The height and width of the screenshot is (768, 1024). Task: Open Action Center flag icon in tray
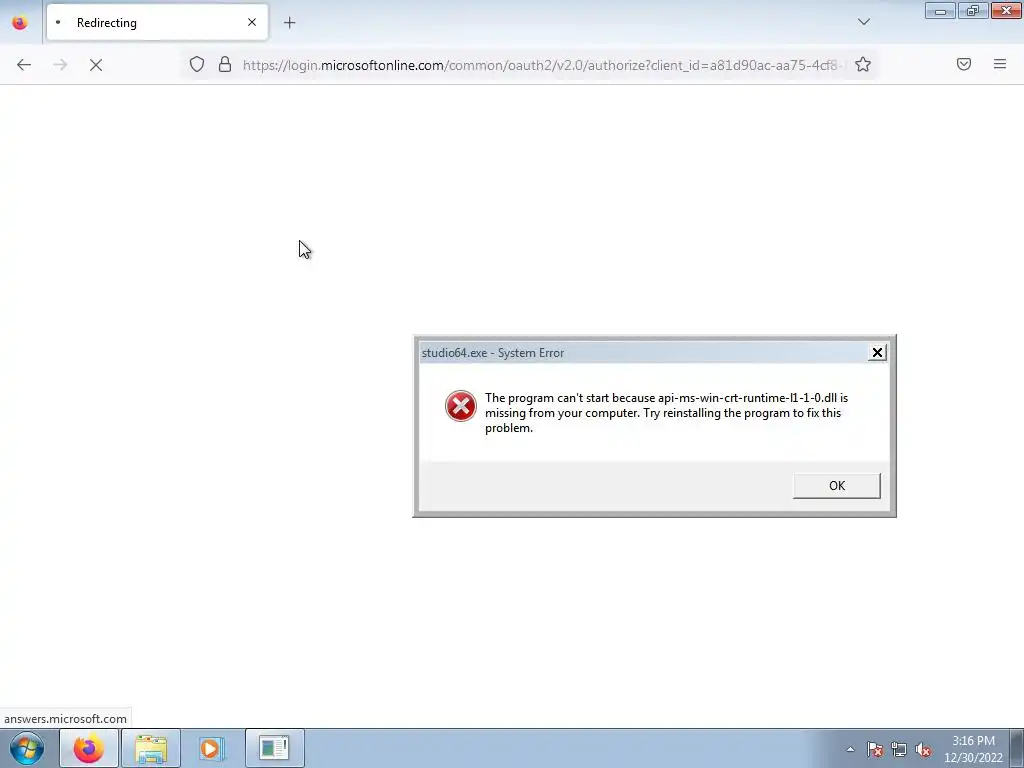pyautogui.click(x=875, y=750)
